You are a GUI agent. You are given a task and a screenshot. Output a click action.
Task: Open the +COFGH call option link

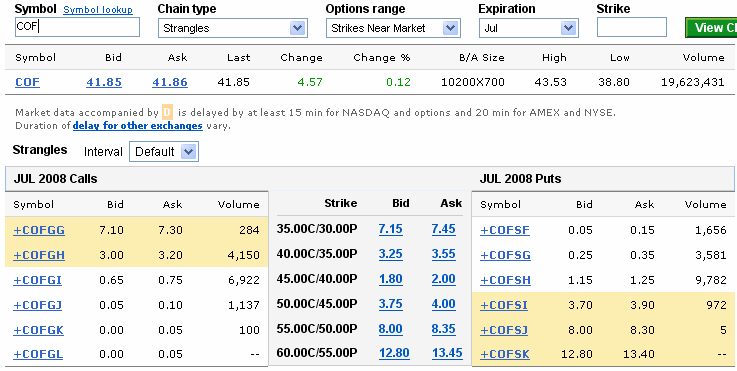39,255
